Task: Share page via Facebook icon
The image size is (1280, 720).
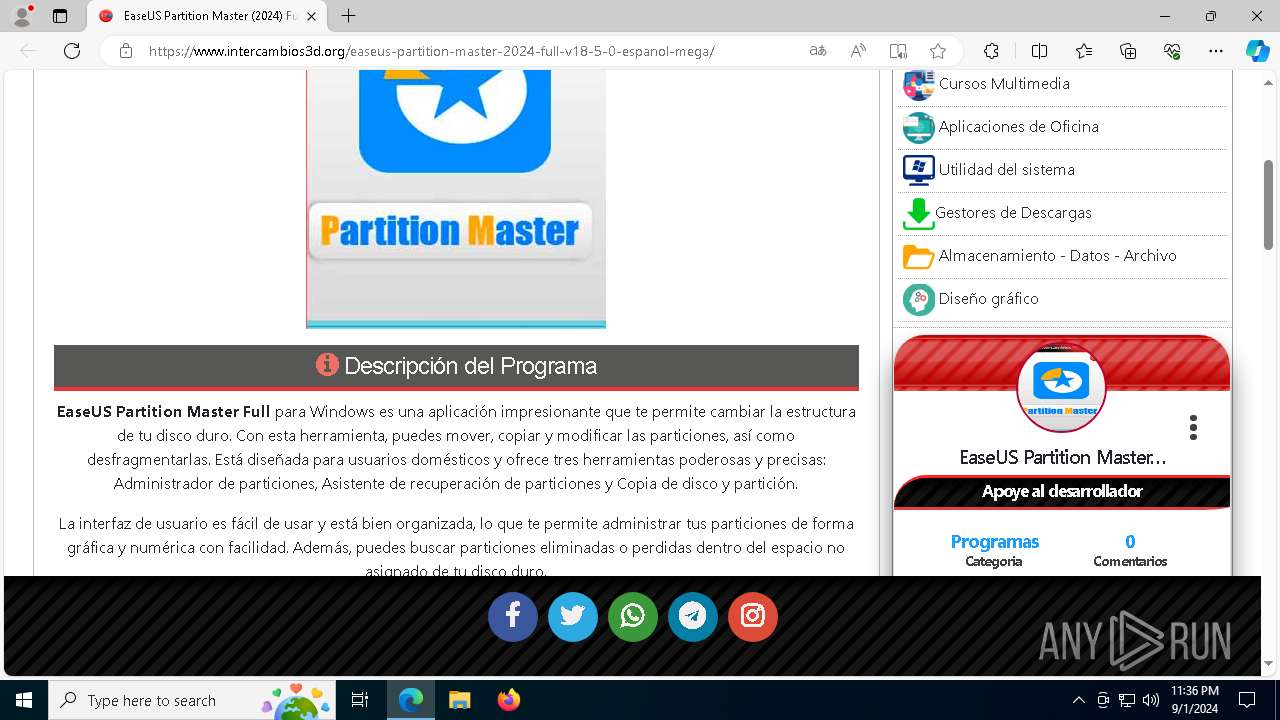Action: (x=513, y=616)
